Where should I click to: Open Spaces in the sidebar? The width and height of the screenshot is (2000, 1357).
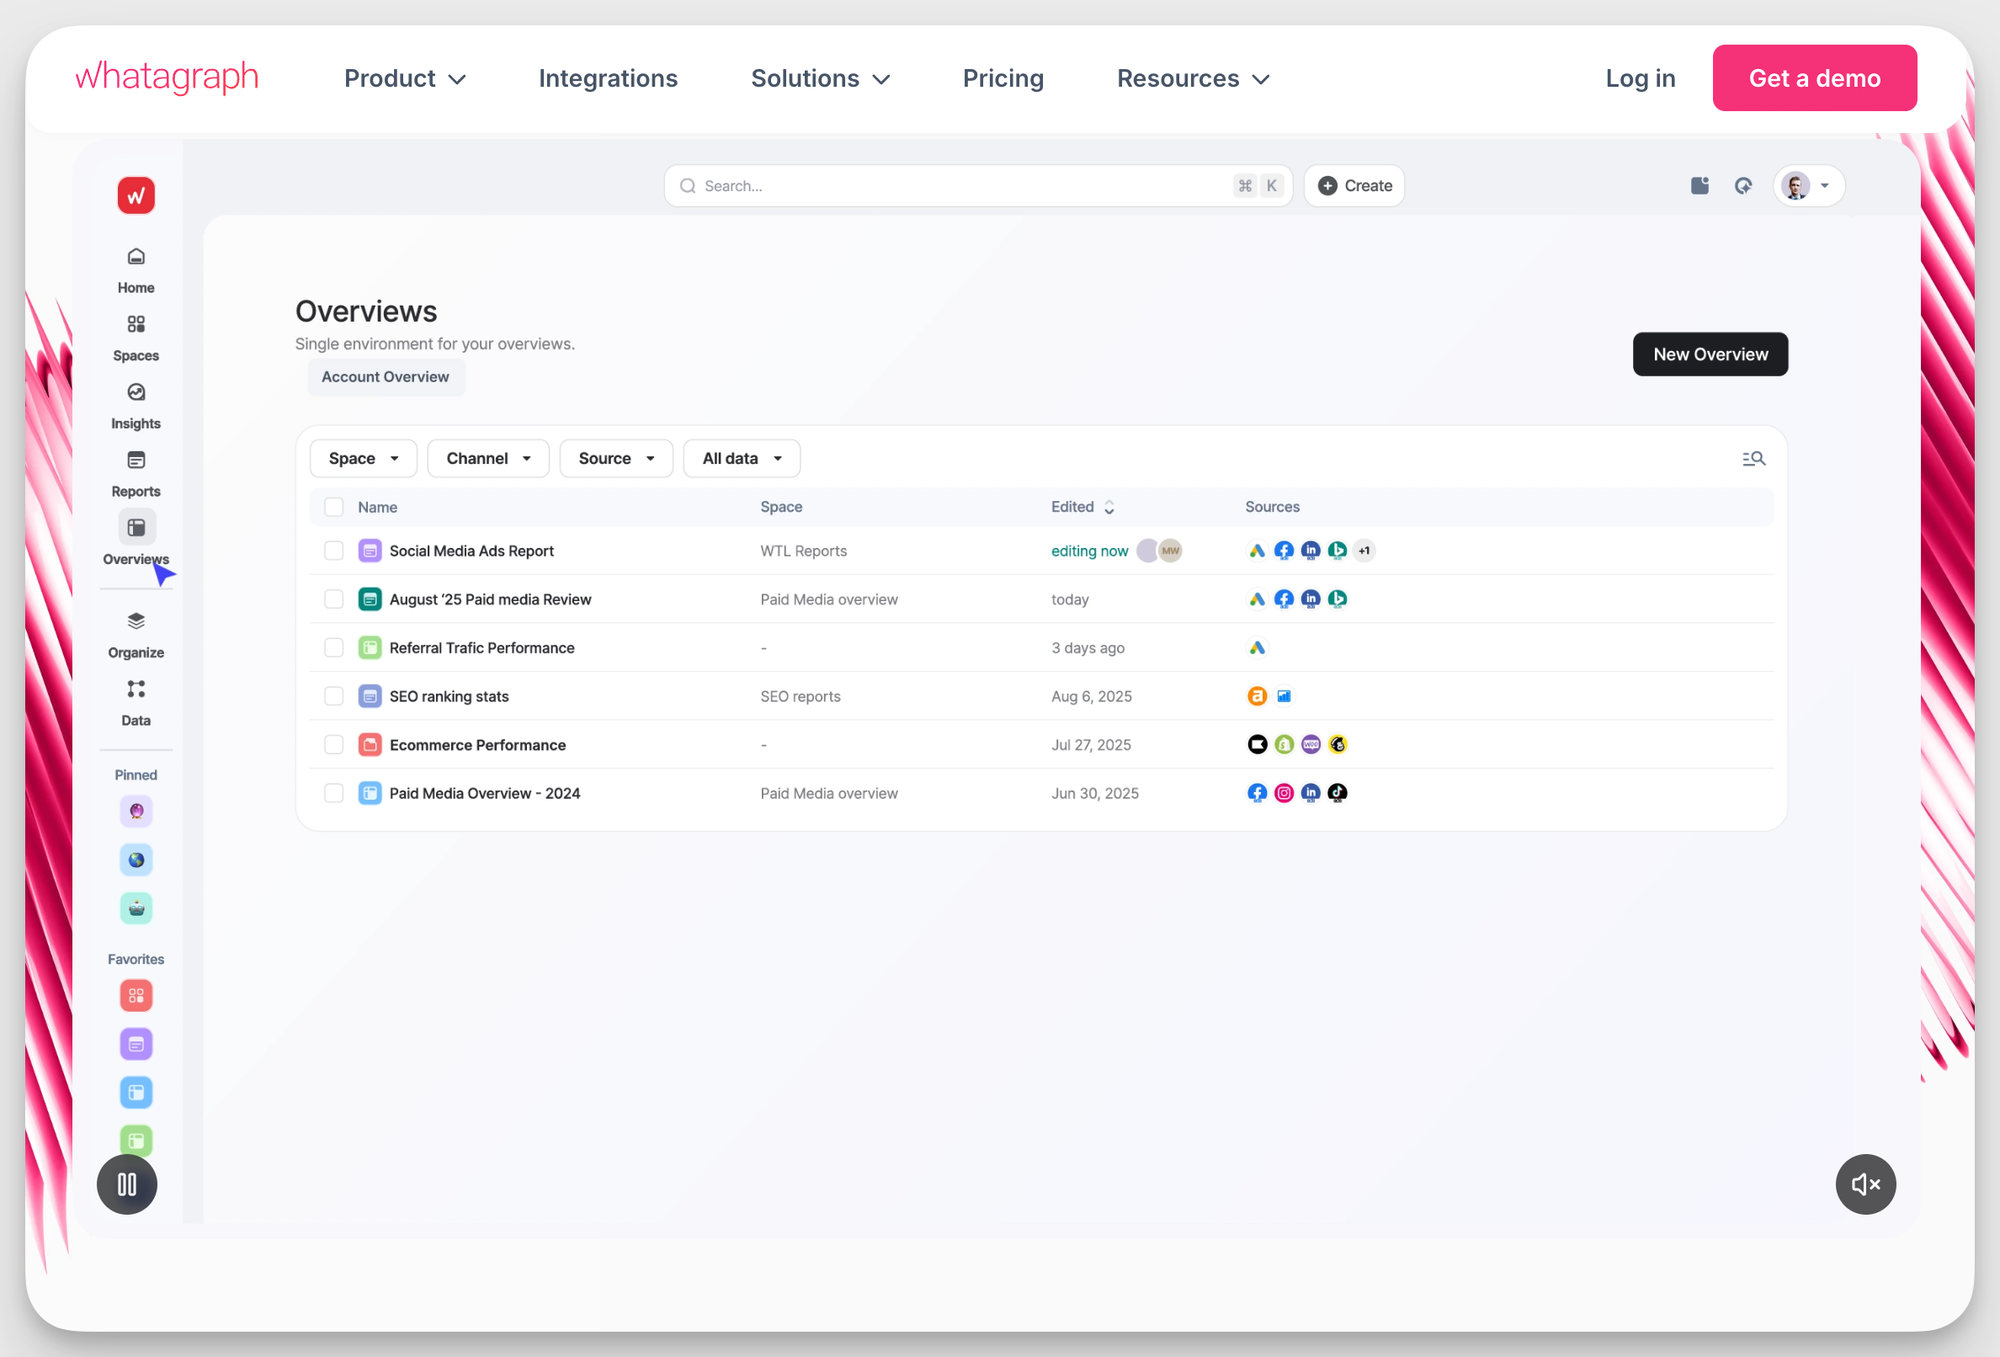coord(136,324)
